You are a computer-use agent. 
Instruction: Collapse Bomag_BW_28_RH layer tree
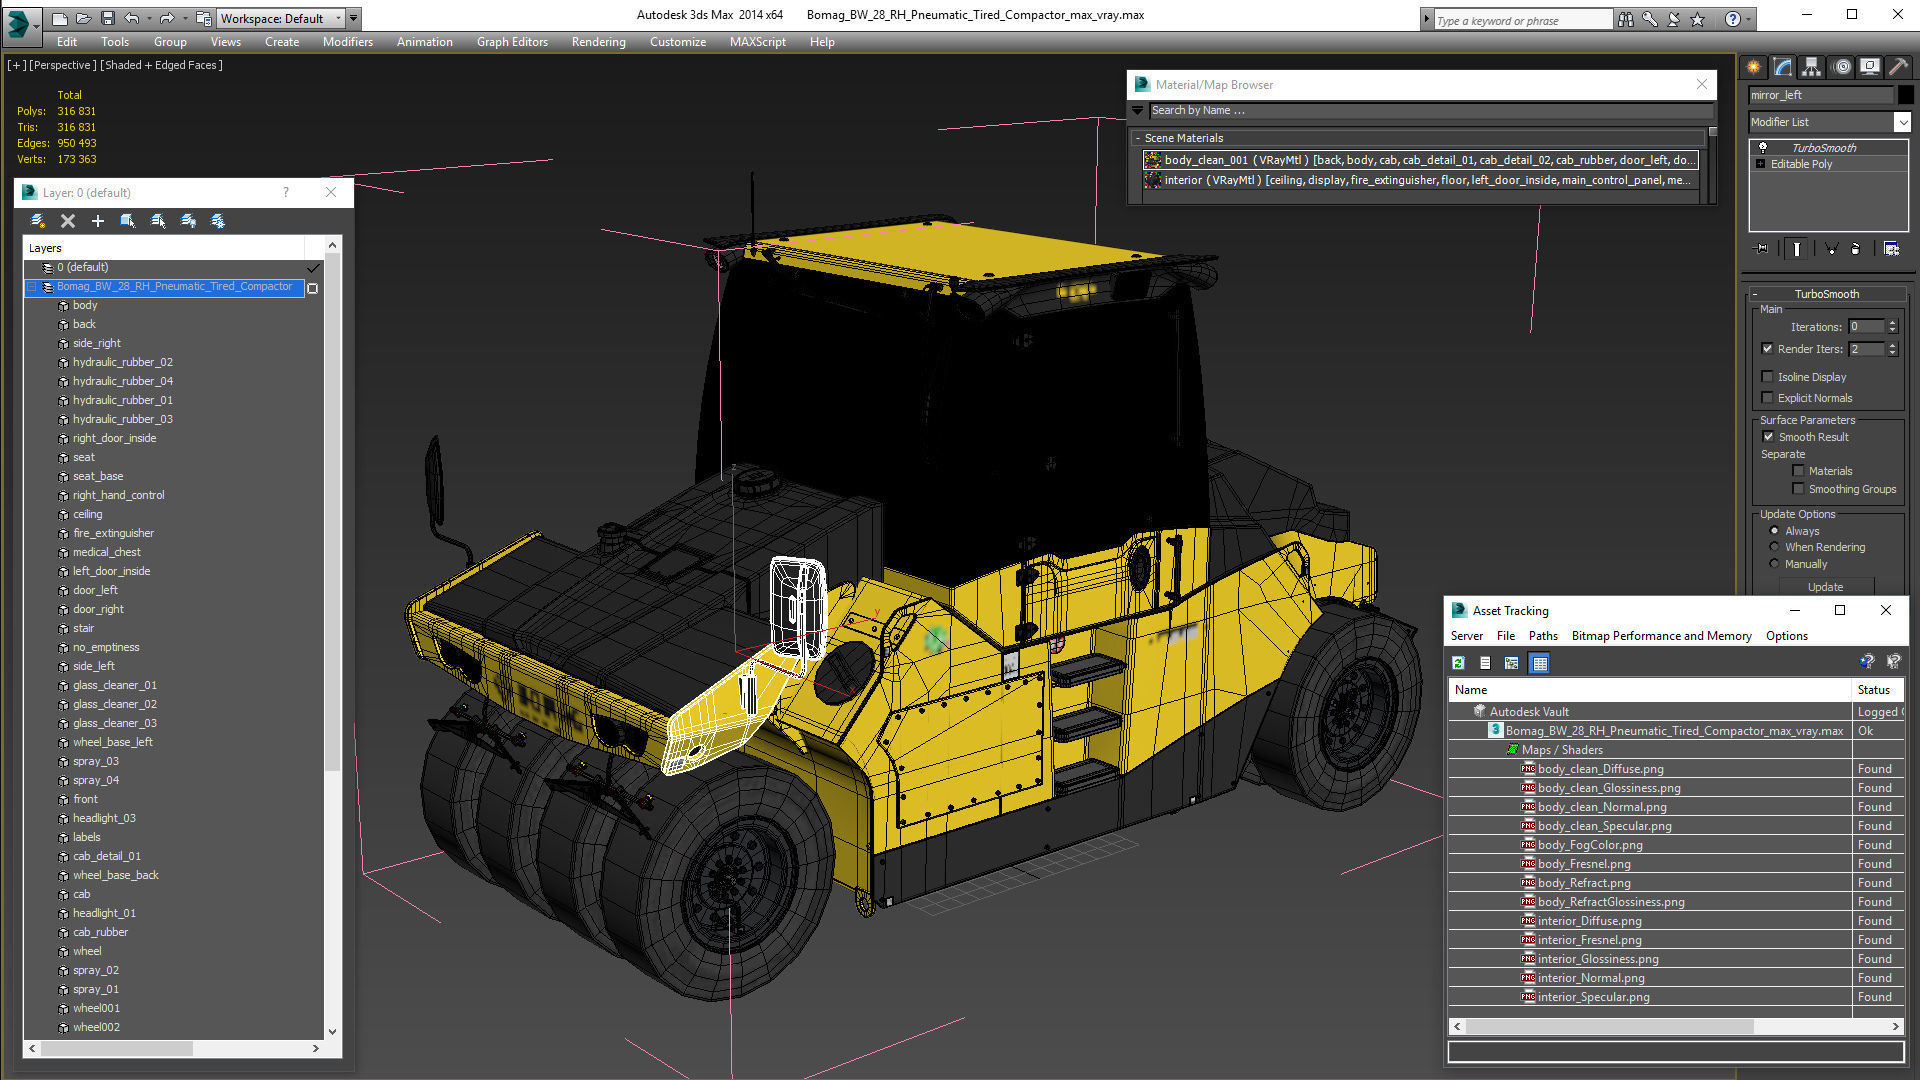[x=32, y=287]
